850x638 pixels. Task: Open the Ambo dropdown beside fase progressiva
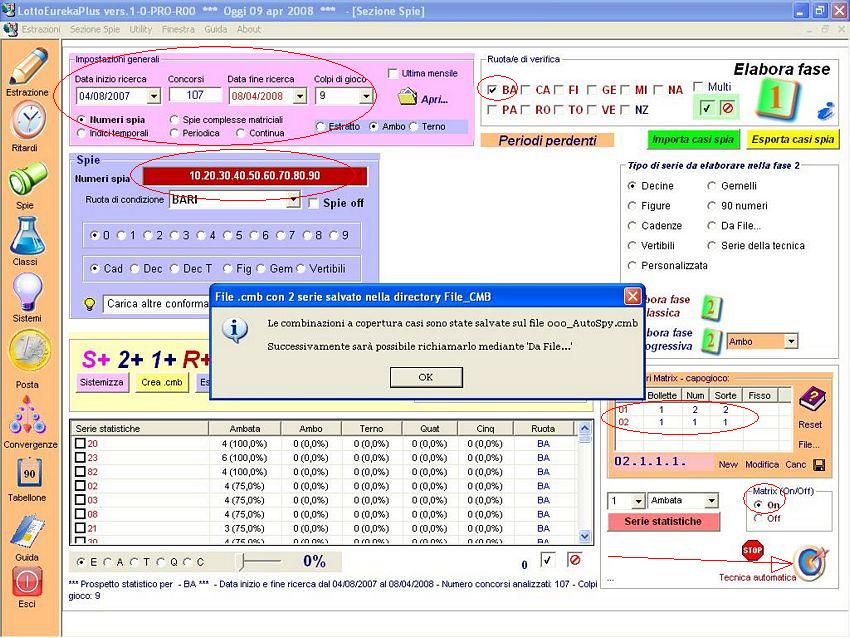tap(791, 341)
